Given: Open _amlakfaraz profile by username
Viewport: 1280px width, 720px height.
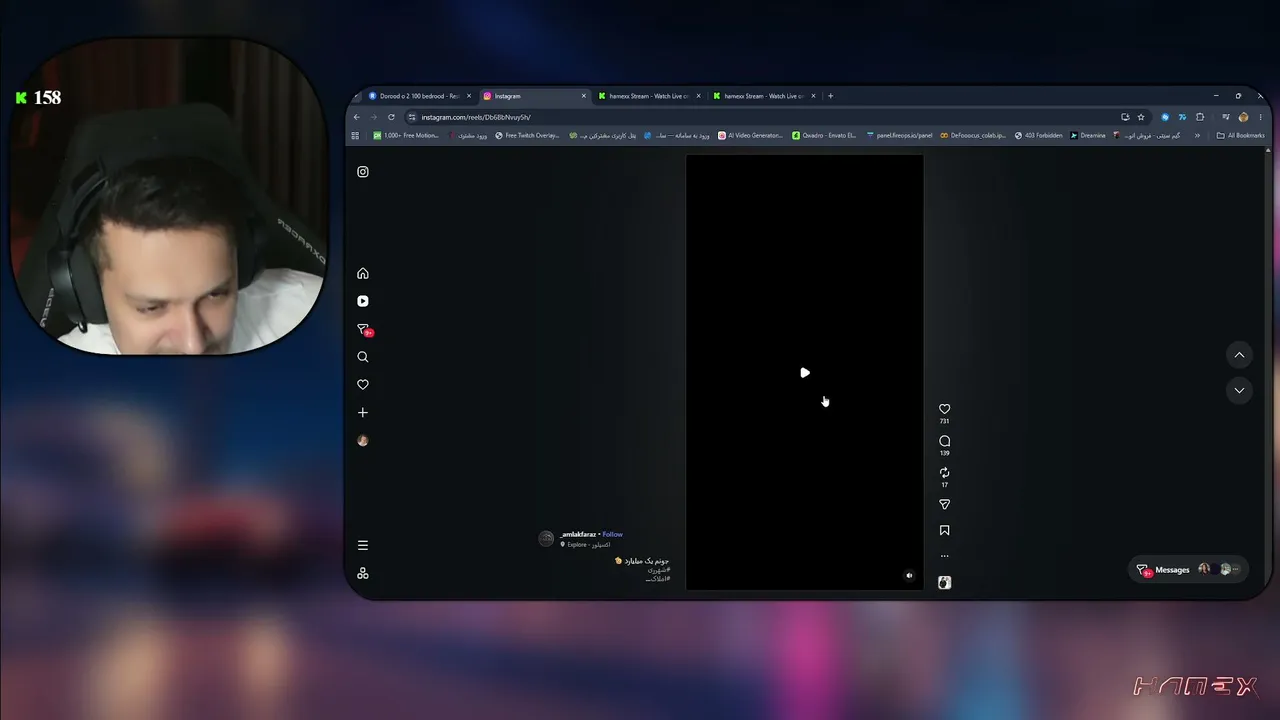Looking at the screenshot, I should click(x=578, y=535).
